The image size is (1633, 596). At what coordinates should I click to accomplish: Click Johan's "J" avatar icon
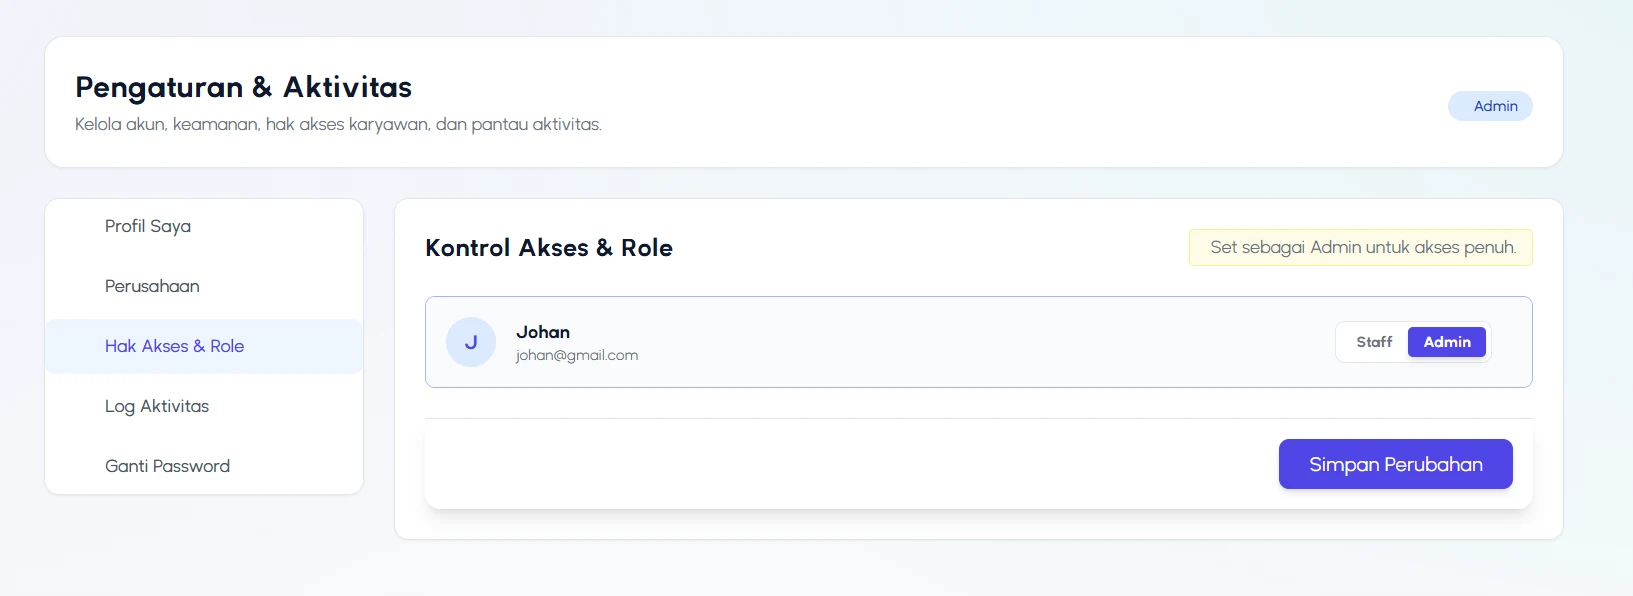point(470,342)
